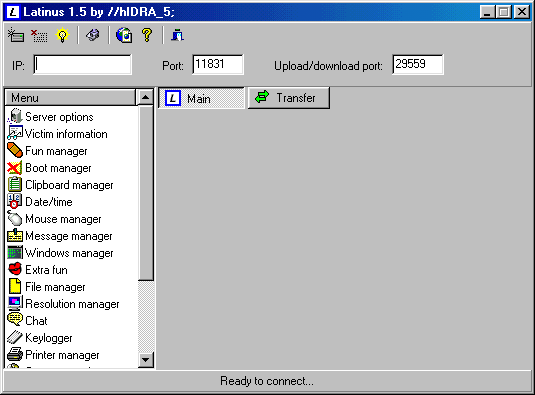Click the globe icon in the toolbar
This screenshot has width=535, height=395.
(x=124, y=35)
